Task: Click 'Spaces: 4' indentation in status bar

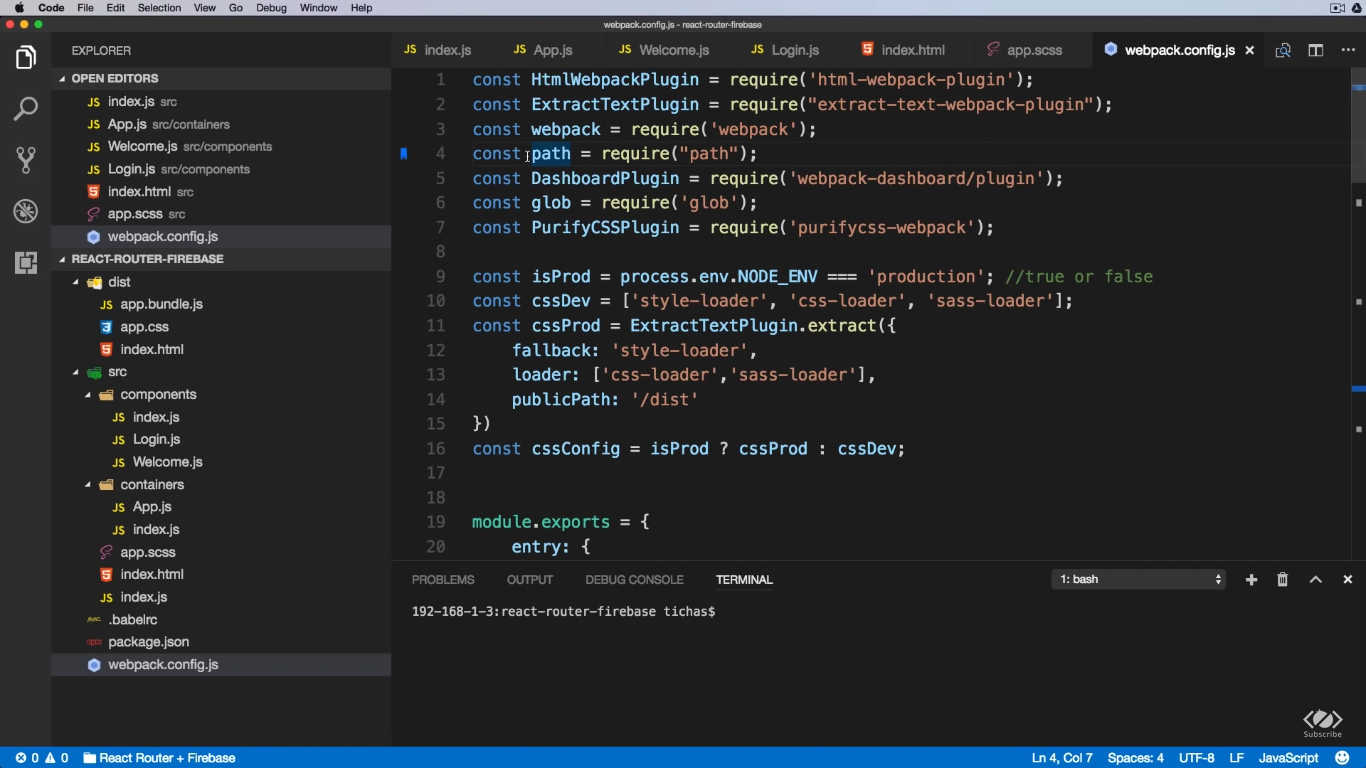Action: (x=1135, y=758)
